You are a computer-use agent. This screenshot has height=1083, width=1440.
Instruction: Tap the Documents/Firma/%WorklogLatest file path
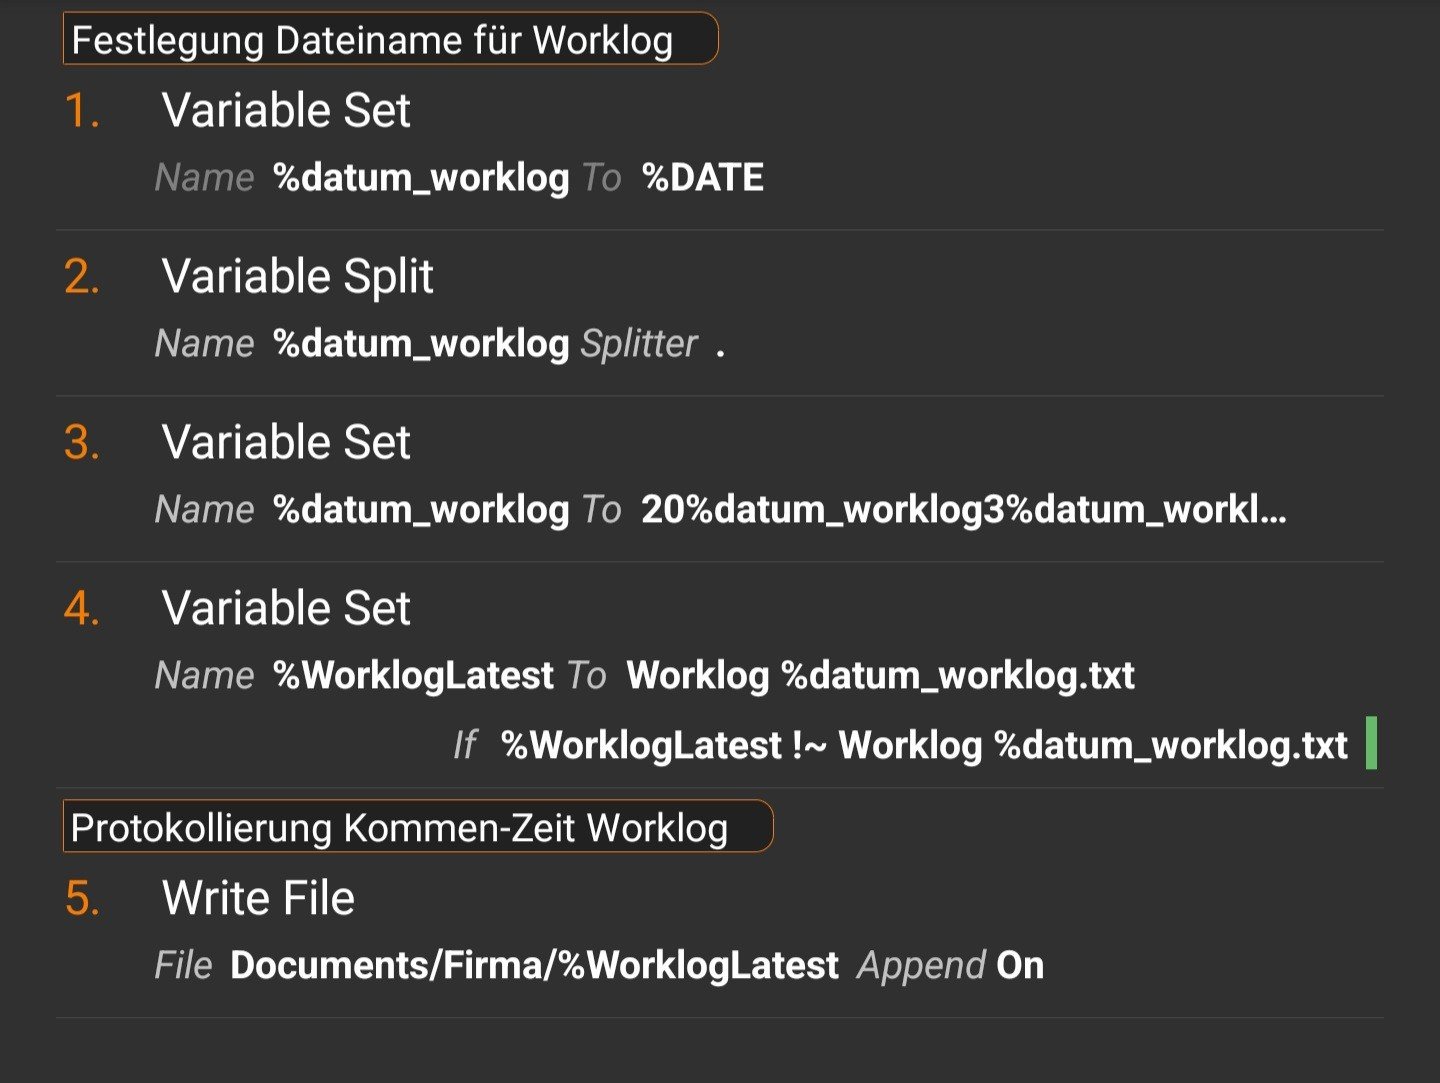534,966
